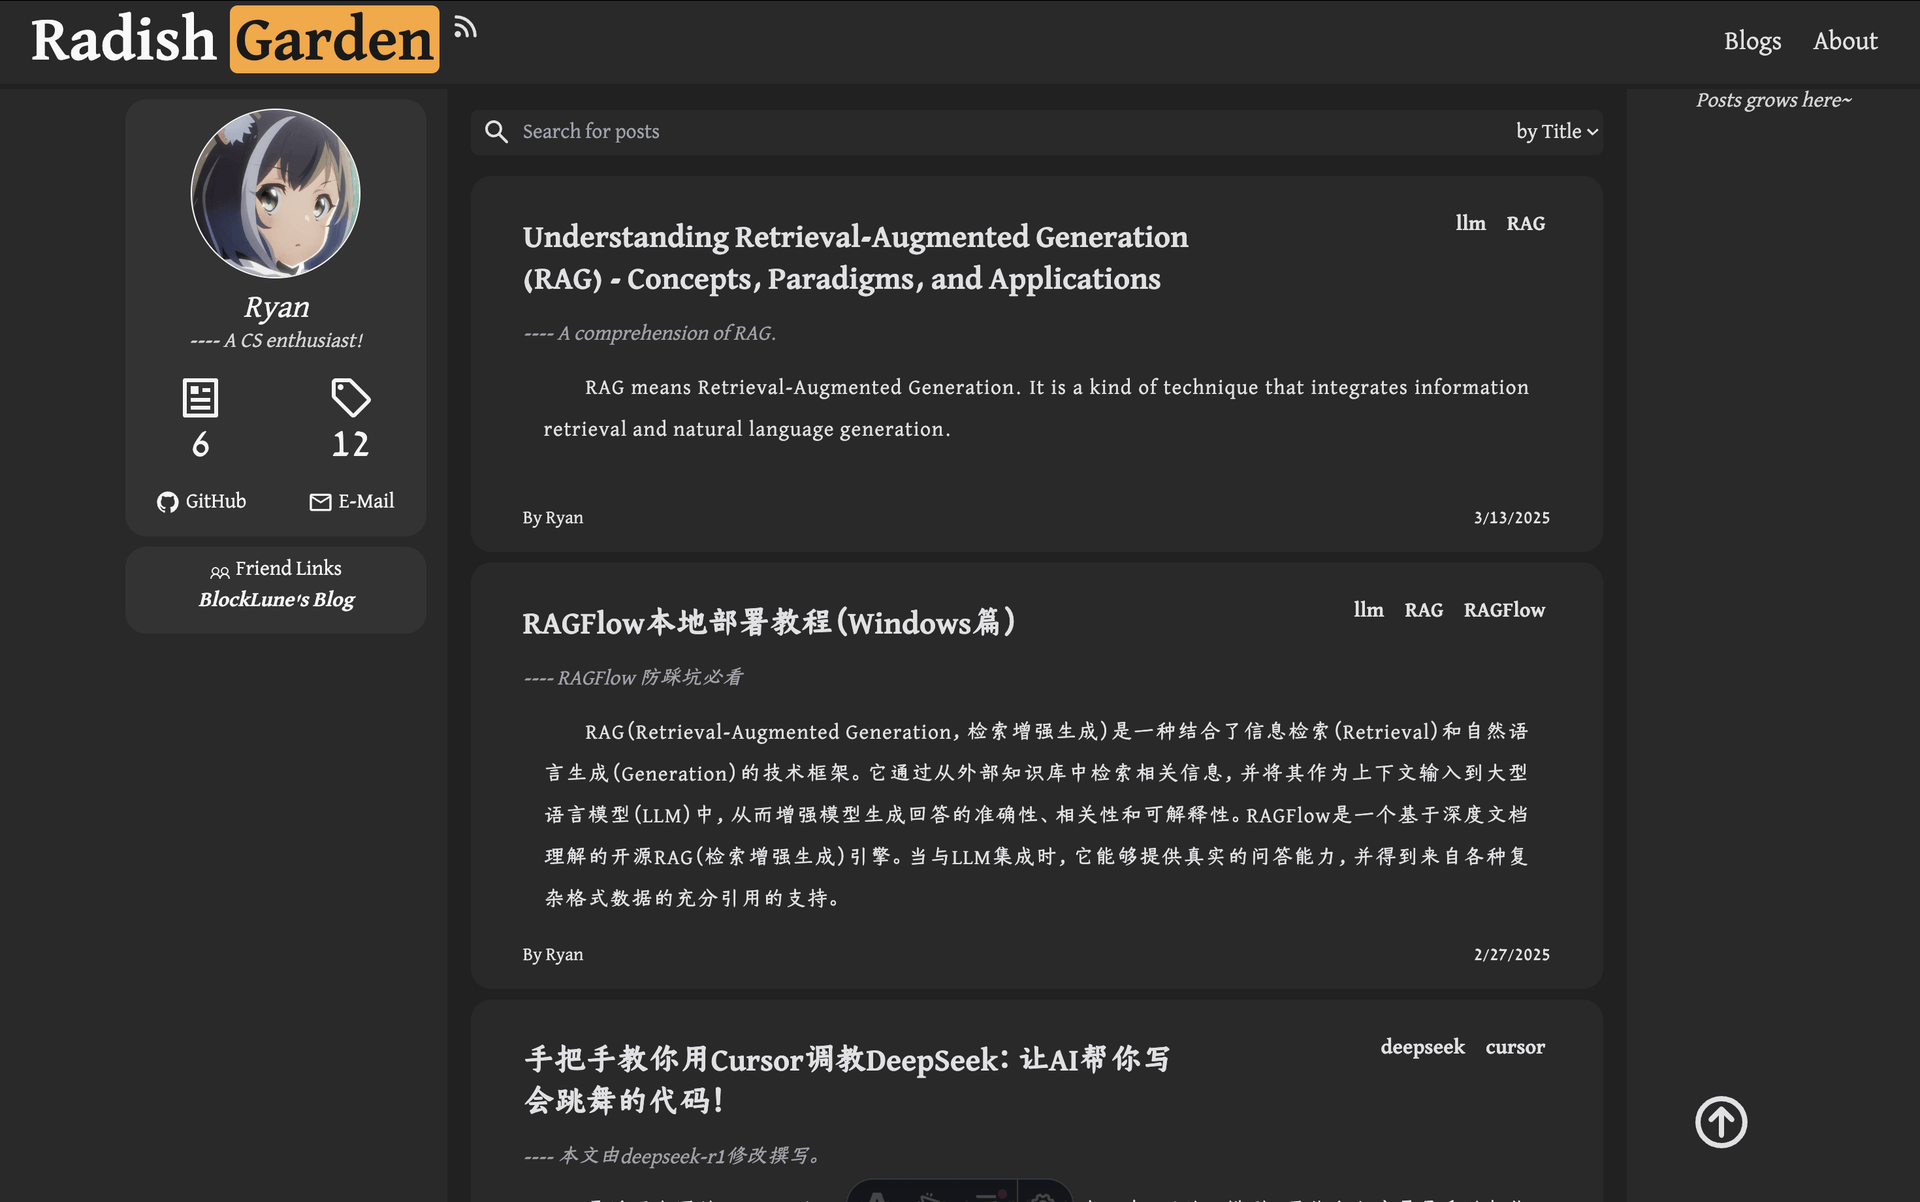1920x1202 pixels.
Task: Open the About menu item
Action: [x=1845, y=41]
